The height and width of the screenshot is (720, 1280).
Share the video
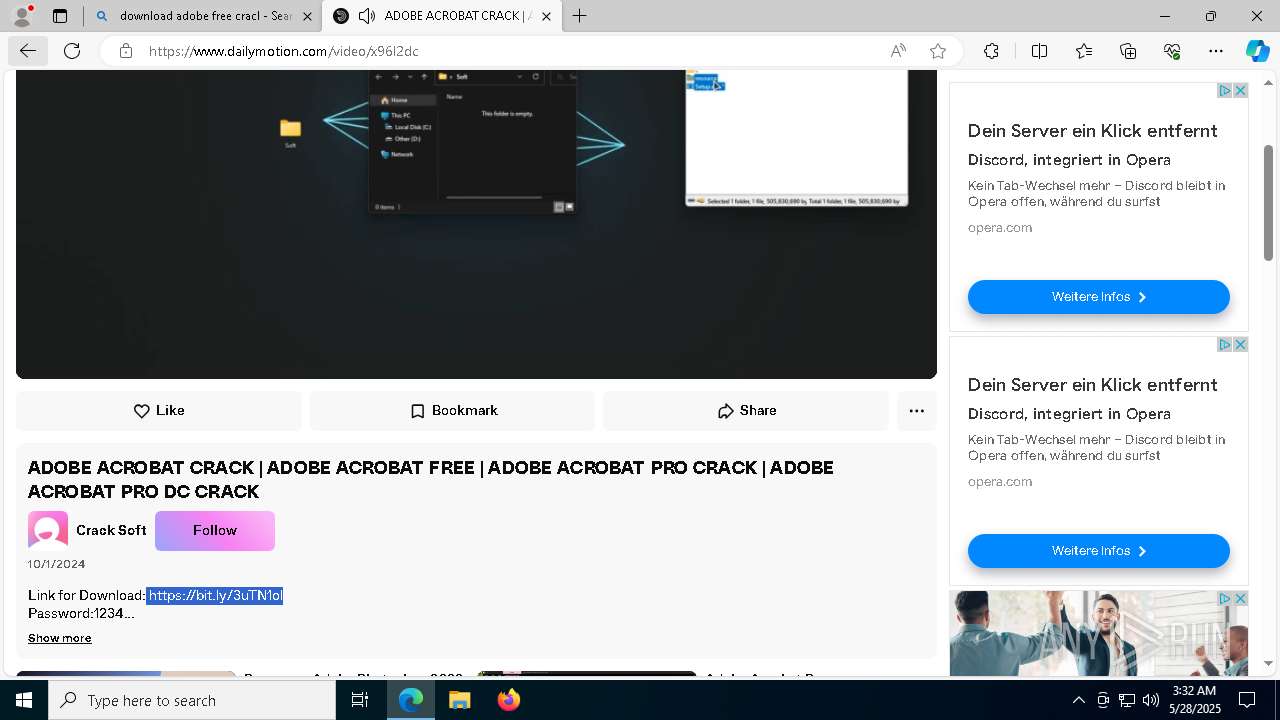tap(746, 411)
